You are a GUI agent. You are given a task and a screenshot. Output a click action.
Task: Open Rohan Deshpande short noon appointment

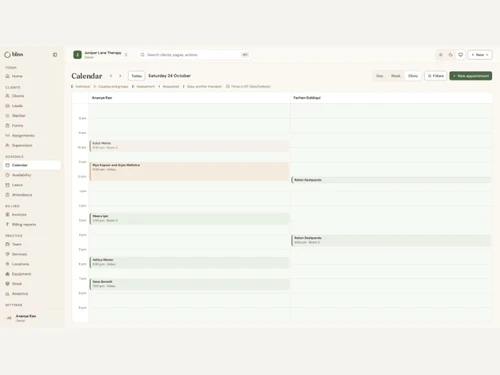tap(391, 180)
